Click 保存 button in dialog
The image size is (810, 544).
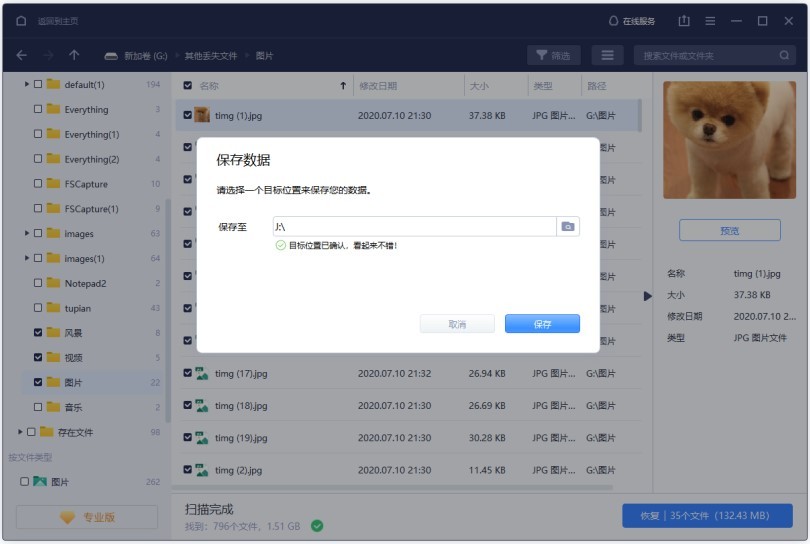[x=542, y=324]
